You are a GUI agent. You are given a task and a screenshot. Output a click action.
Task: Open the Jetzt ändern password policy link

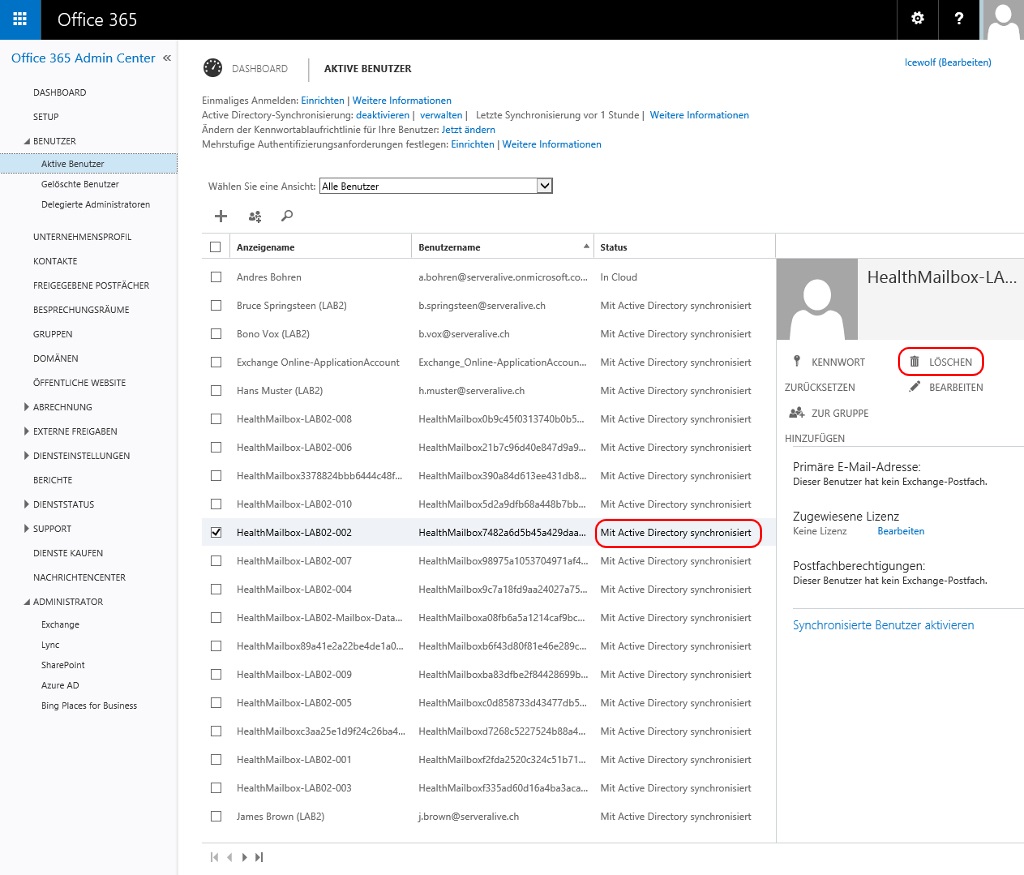click(468, 129)
